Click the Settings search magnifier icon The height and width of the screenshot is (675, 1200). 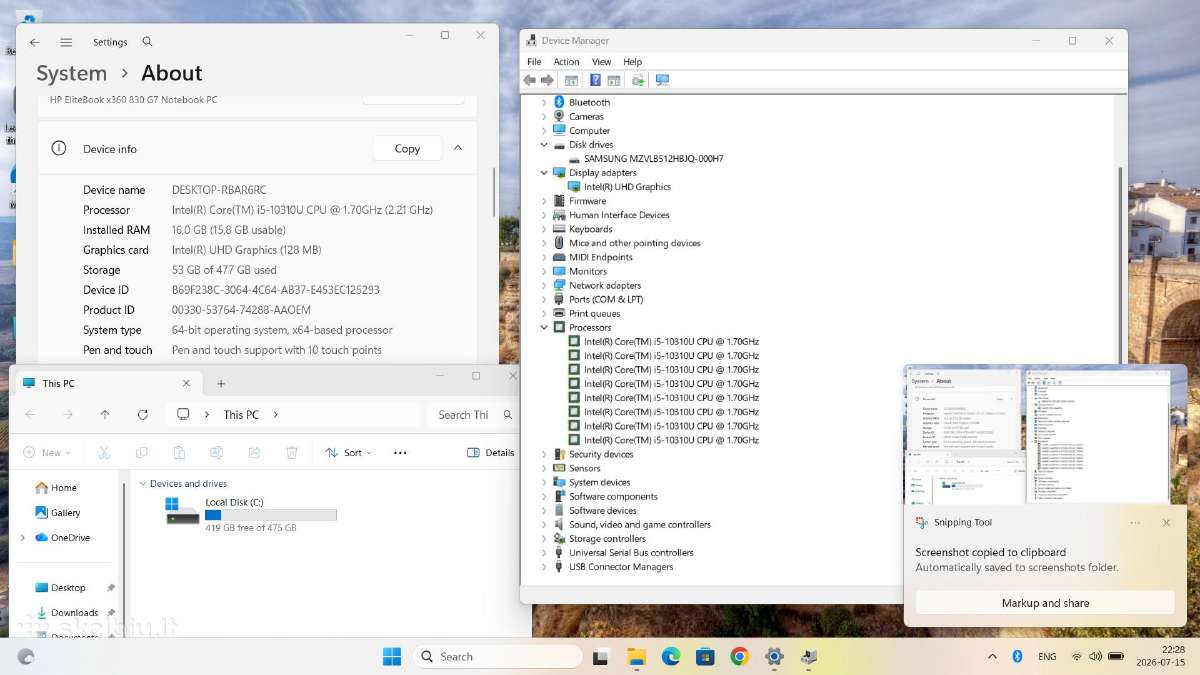tap(147, 42)
